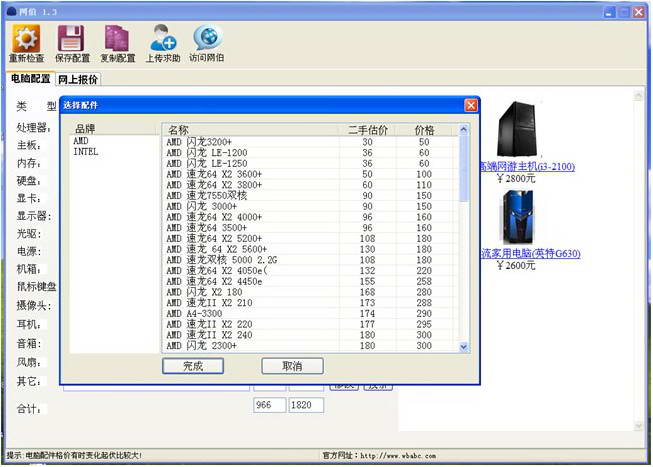Image resolution: width=653 pixels, height=467 pixels.
Task: Click the right panel scroll-up arrow
Action: point(638,96)
